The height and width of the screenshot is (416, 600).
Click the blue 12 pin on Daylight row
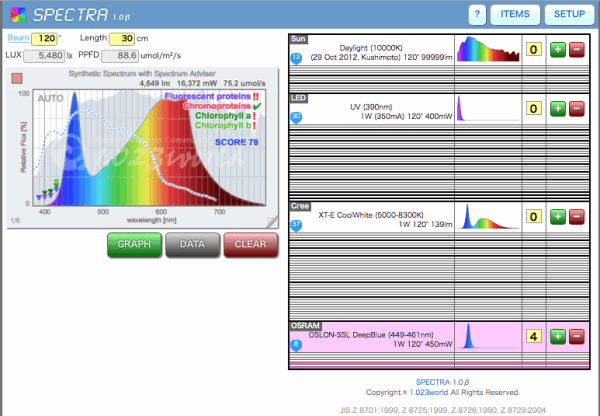click(296, 59)
